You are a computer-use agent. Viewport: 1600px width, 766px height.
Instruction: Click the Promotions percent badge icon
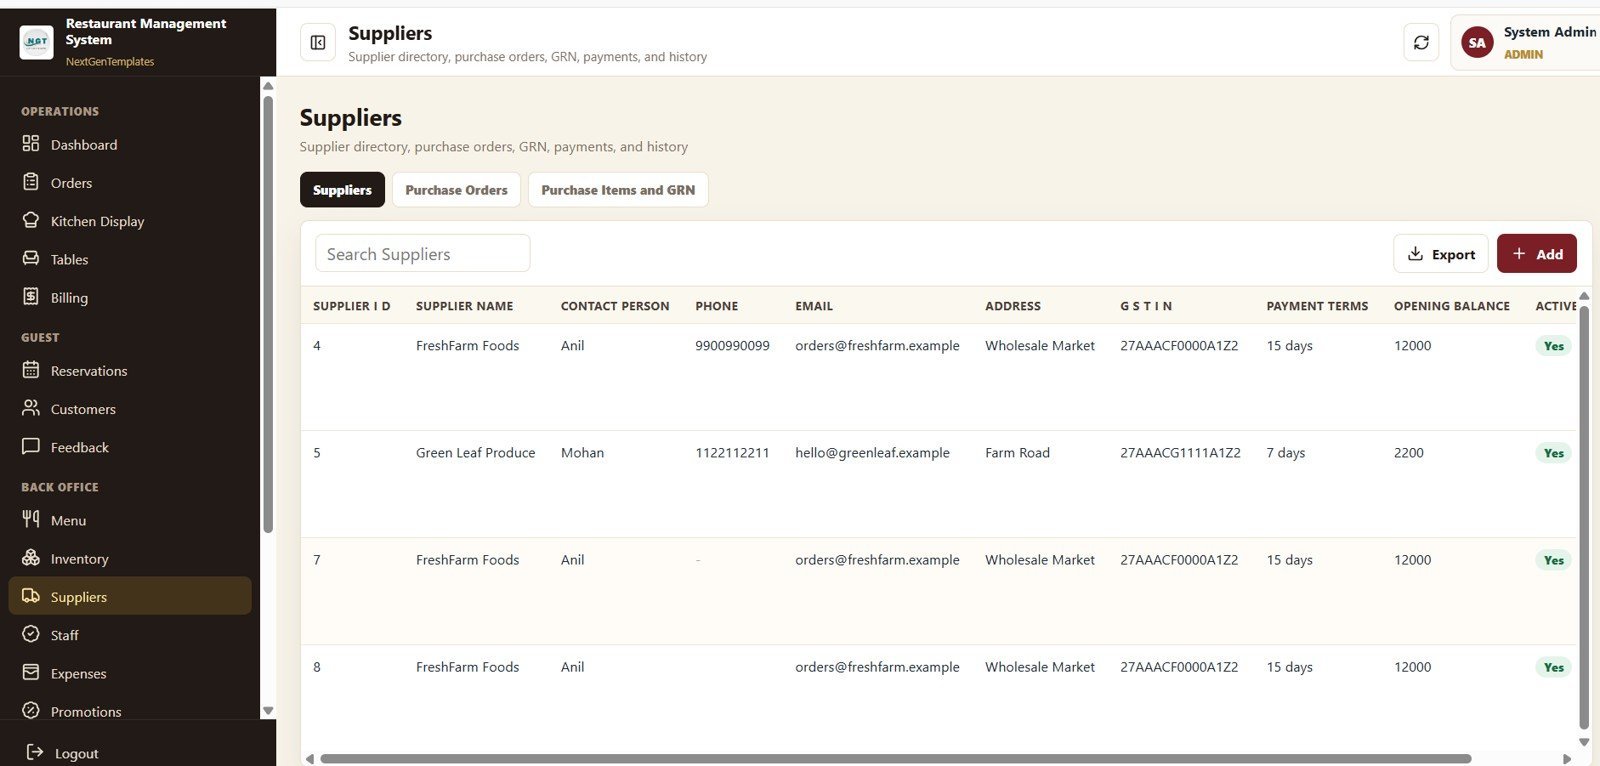[31, 711]
